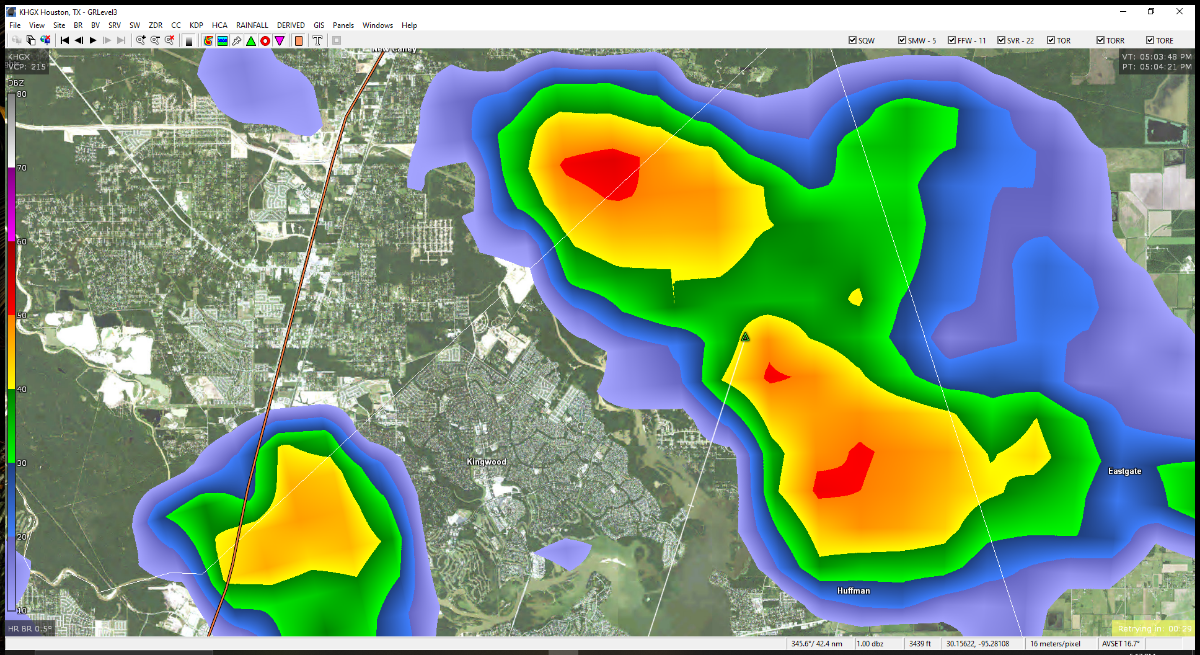Image resolution: width=1200 pixels, height=655 pixels.
Task: Click the magnifier icon with red X
Action: [170, 40]
